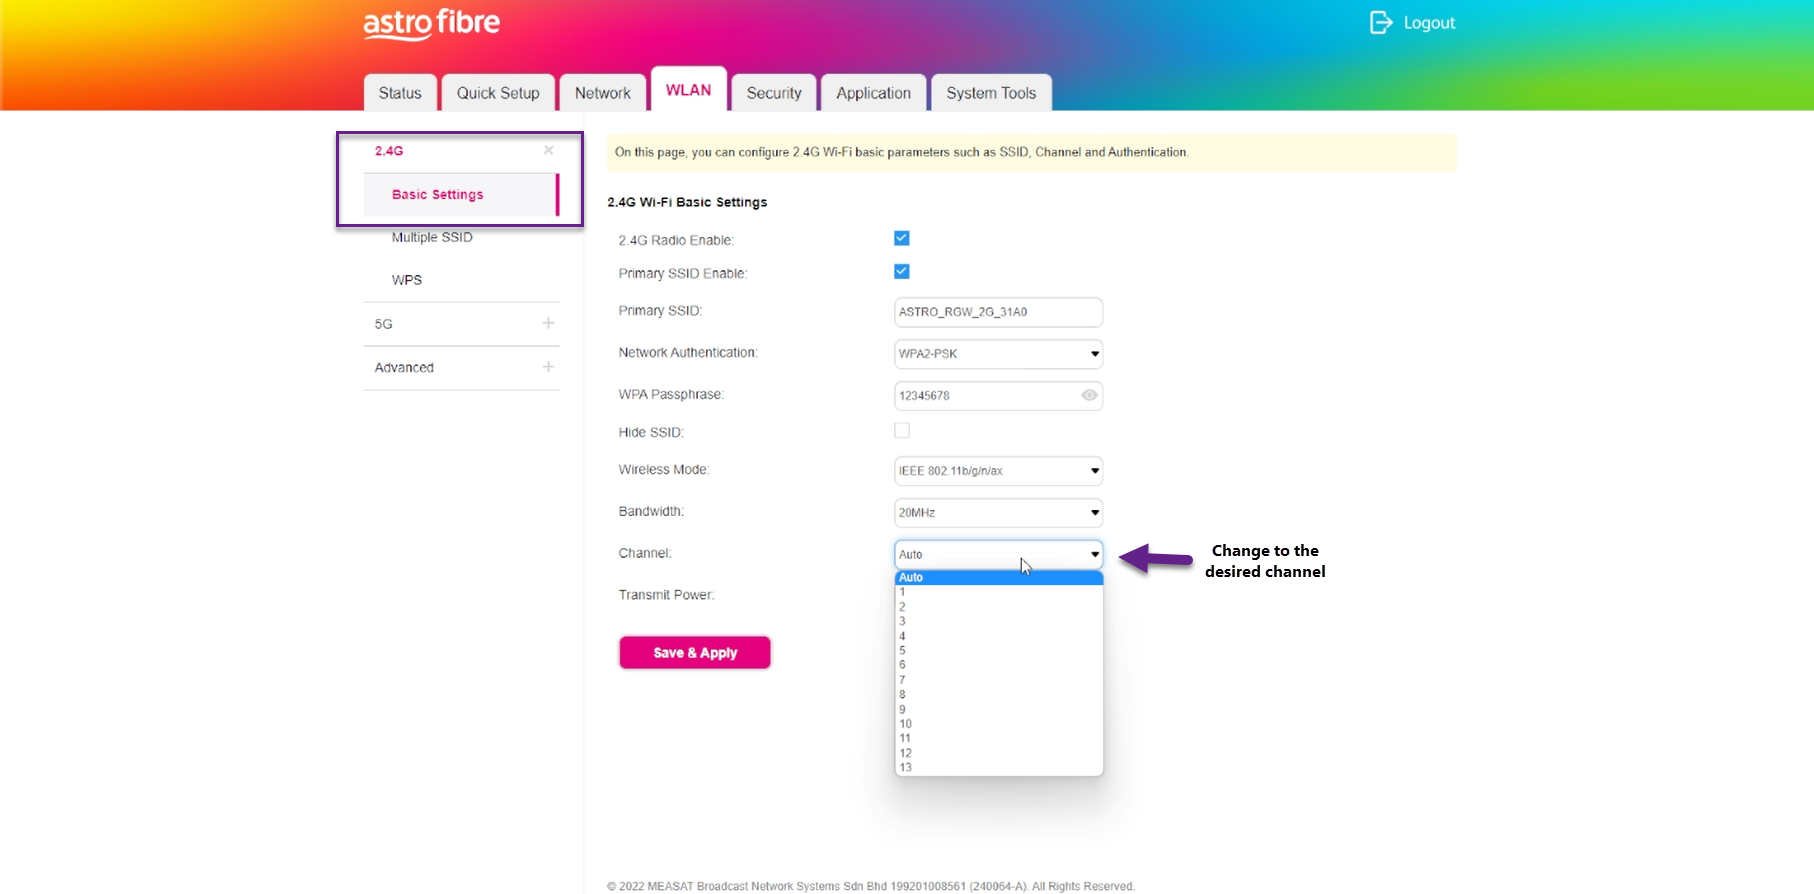This screenshot has height=894, width=1814.
Task: Switch to the Security tab
Action: (x=774, y=93)
